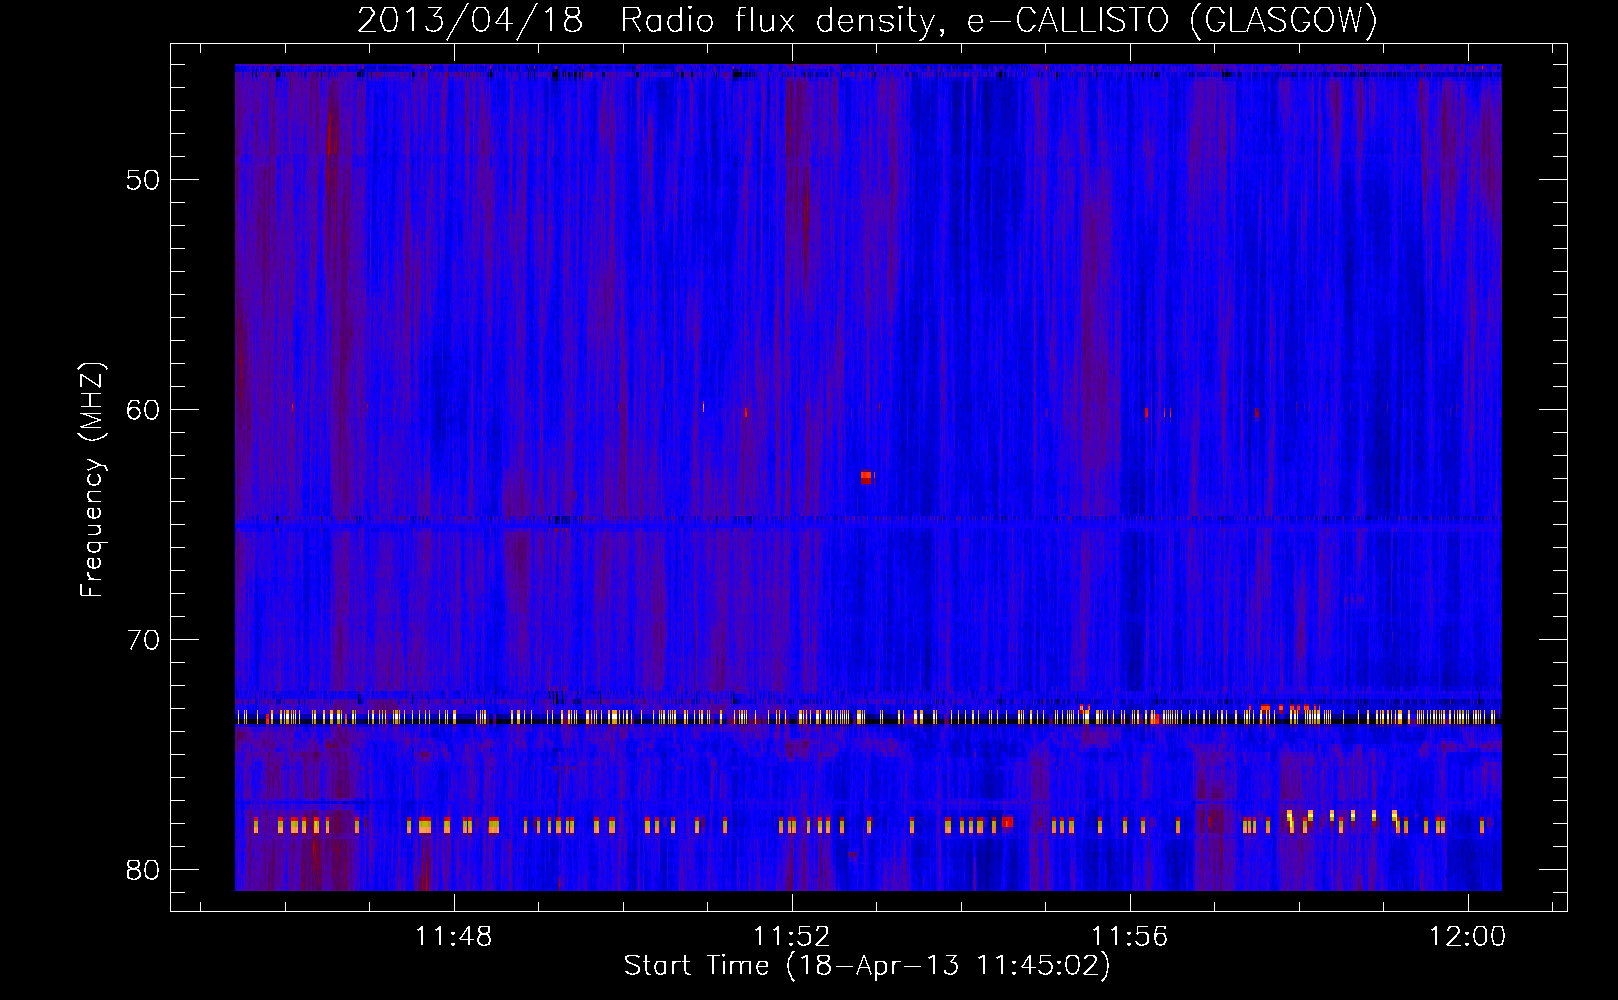Image resolution: width=1618 pixels, height=1000 pixels.
Task: Click the 11:48 time tick label
Action: pyautogui.click(x=454, y=937)
